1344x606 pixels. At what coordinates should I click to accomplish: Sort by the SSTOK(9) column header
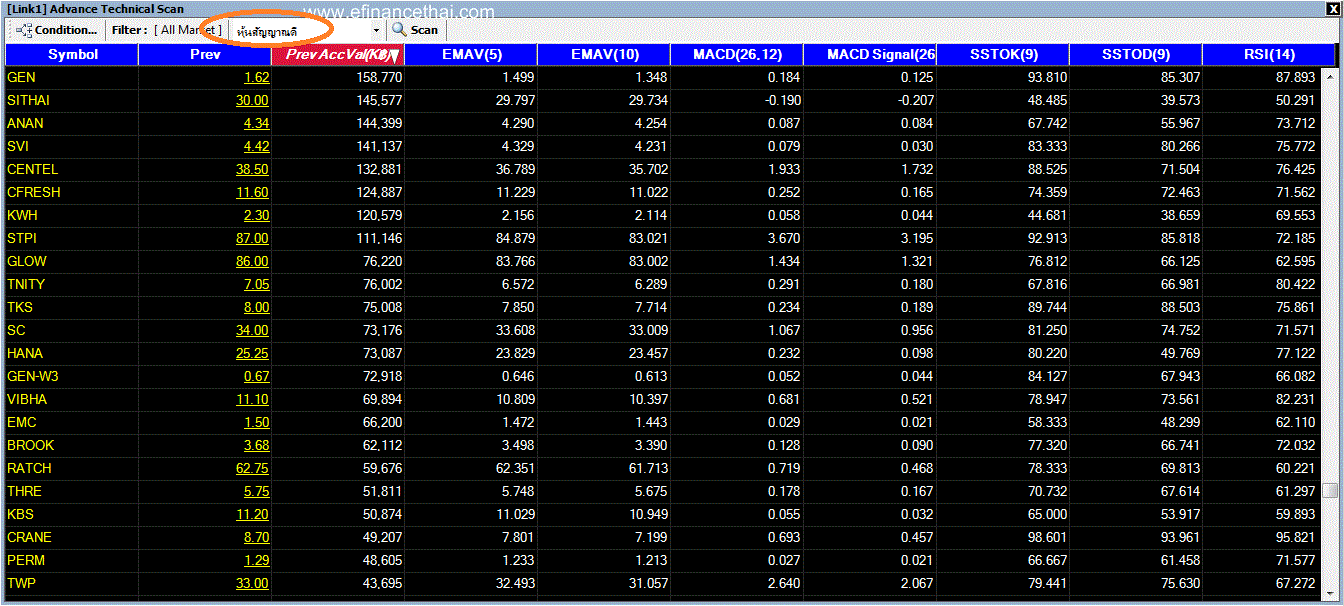tap(1003, 55)
